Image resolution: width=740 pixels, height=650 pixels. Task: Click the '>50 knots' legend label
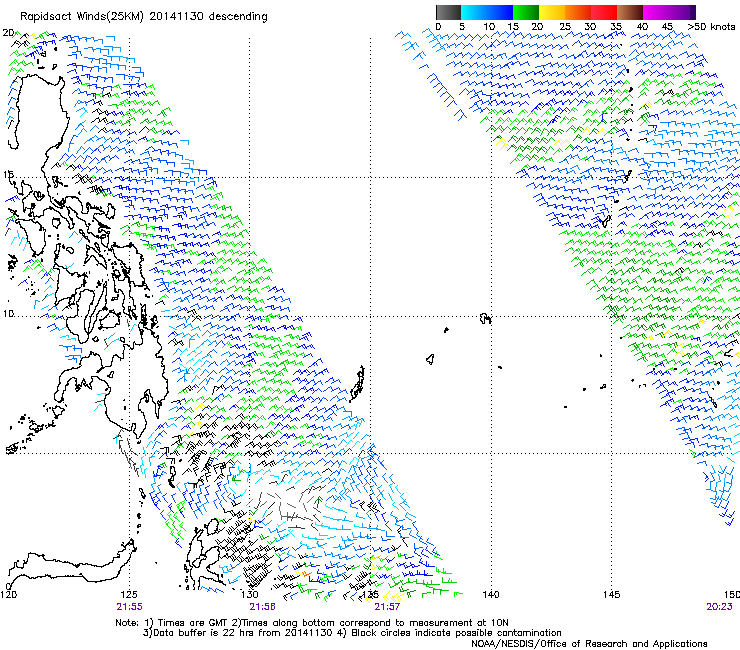(x=712, y=26)
